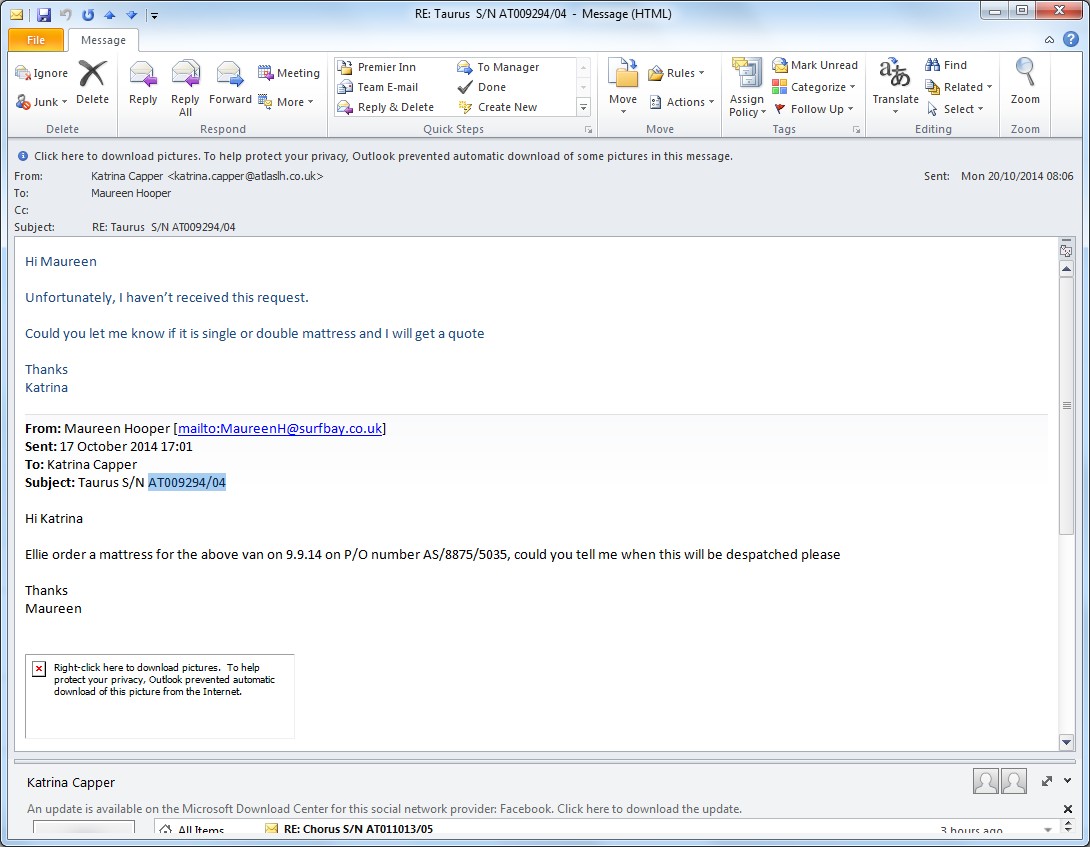Choose Create New quick step

click(x=497, y=107)
